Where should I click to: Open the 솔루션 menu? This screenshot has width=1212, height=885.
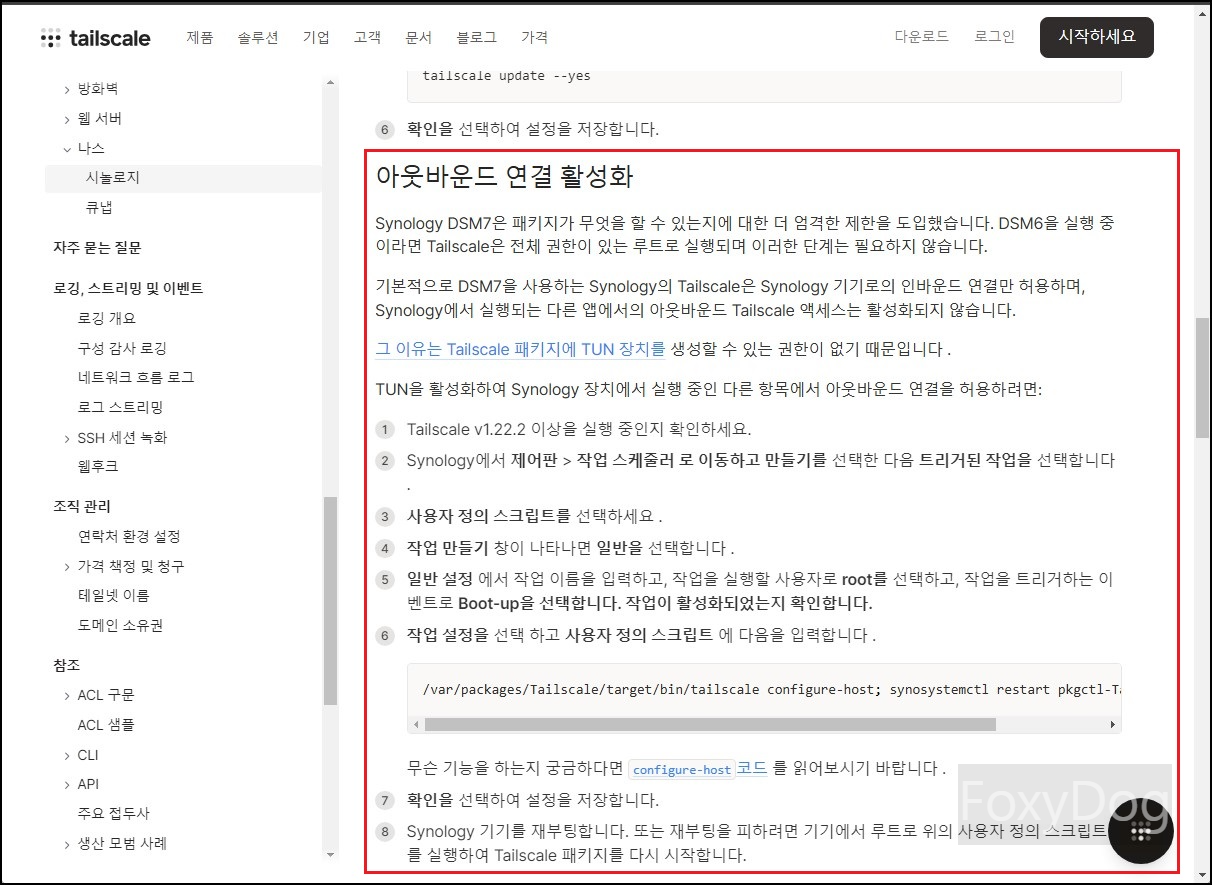(258, 37)
